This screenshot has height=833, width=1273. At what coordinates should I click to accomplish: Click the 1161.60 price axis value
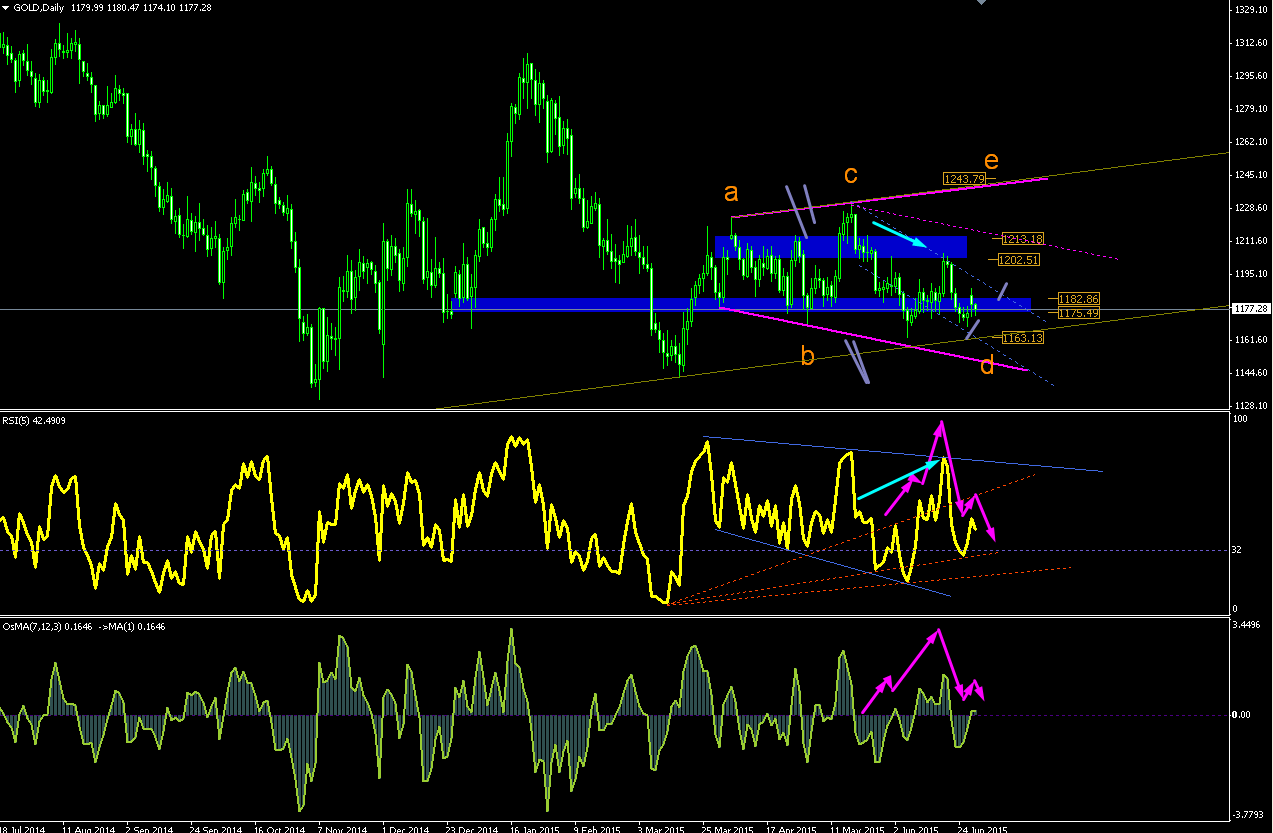pos(1253,340)
